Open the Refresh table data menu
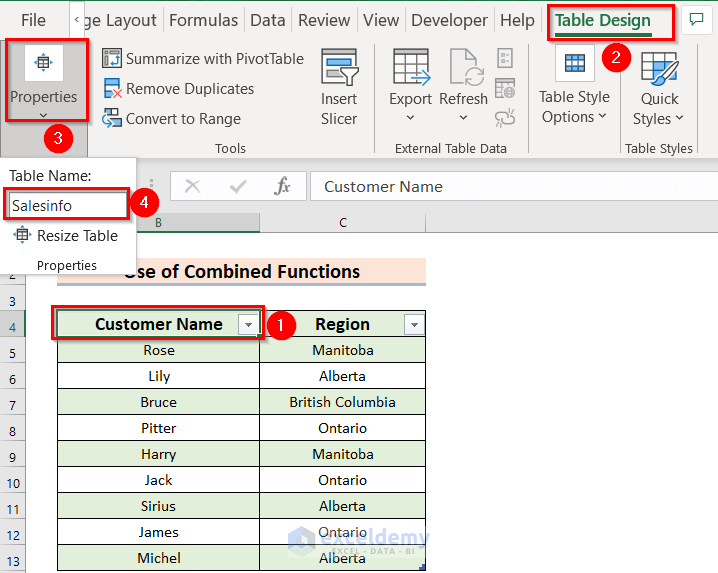Viewport: 718px width, 573px height. click(x=464, y=86)
